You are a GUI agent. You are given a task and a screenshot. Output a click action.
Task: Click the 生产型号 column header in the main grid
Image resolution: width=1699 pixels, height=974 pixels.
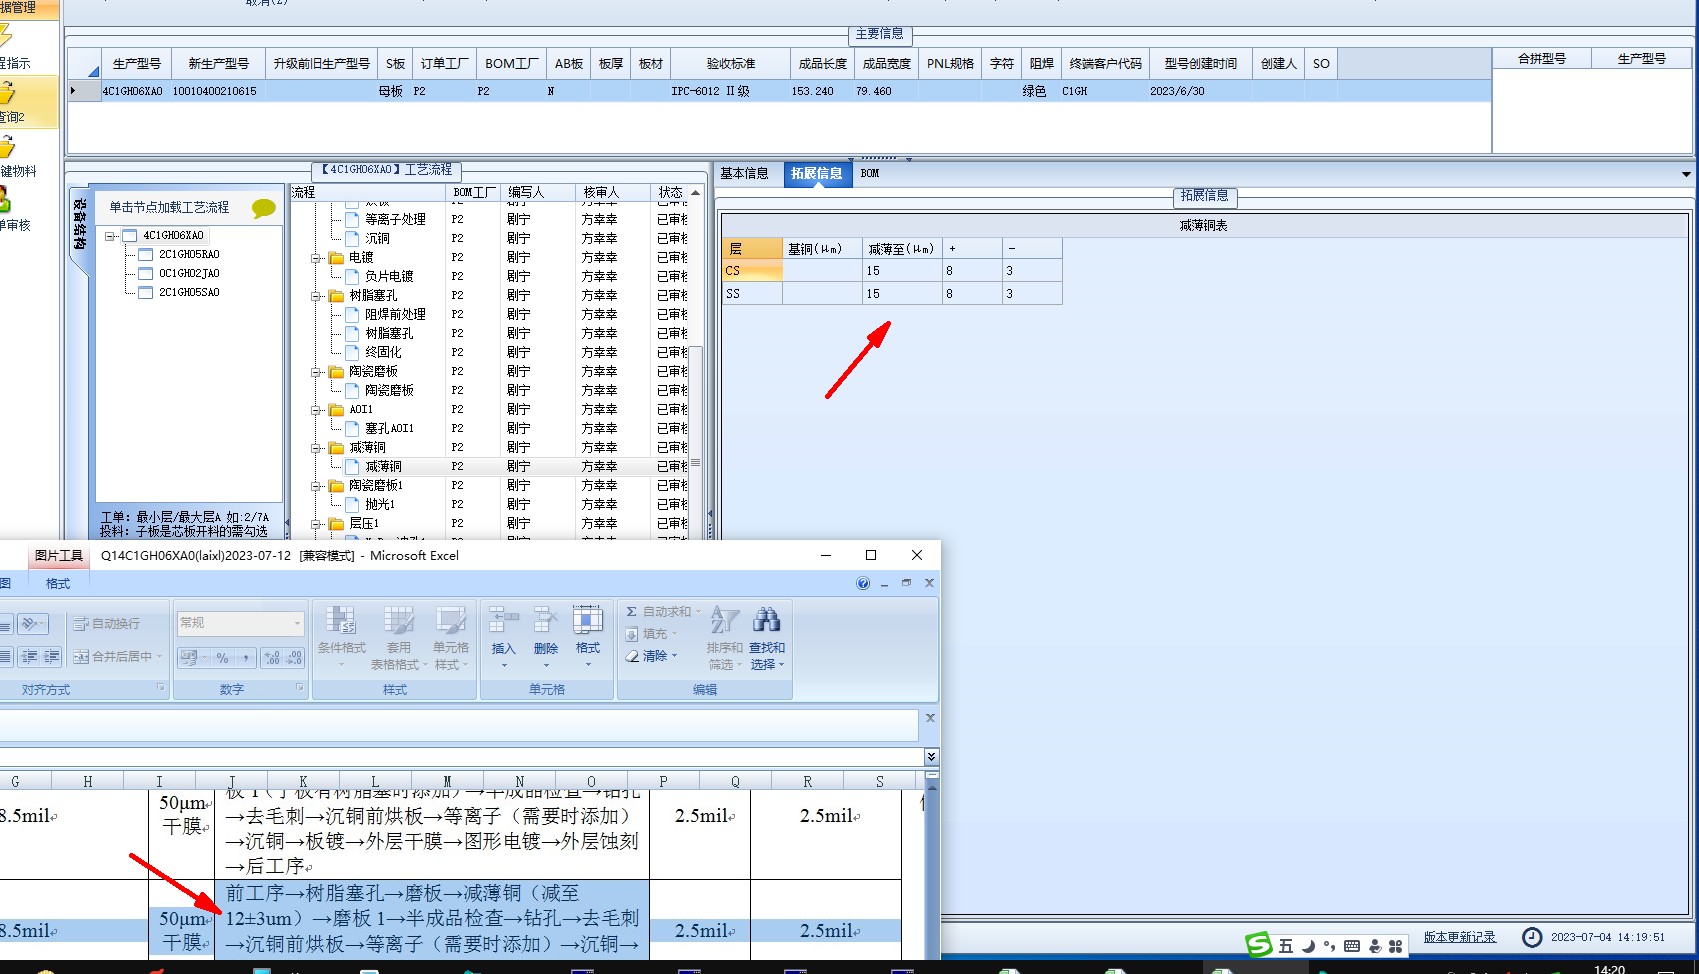click(x=137, y=64)
